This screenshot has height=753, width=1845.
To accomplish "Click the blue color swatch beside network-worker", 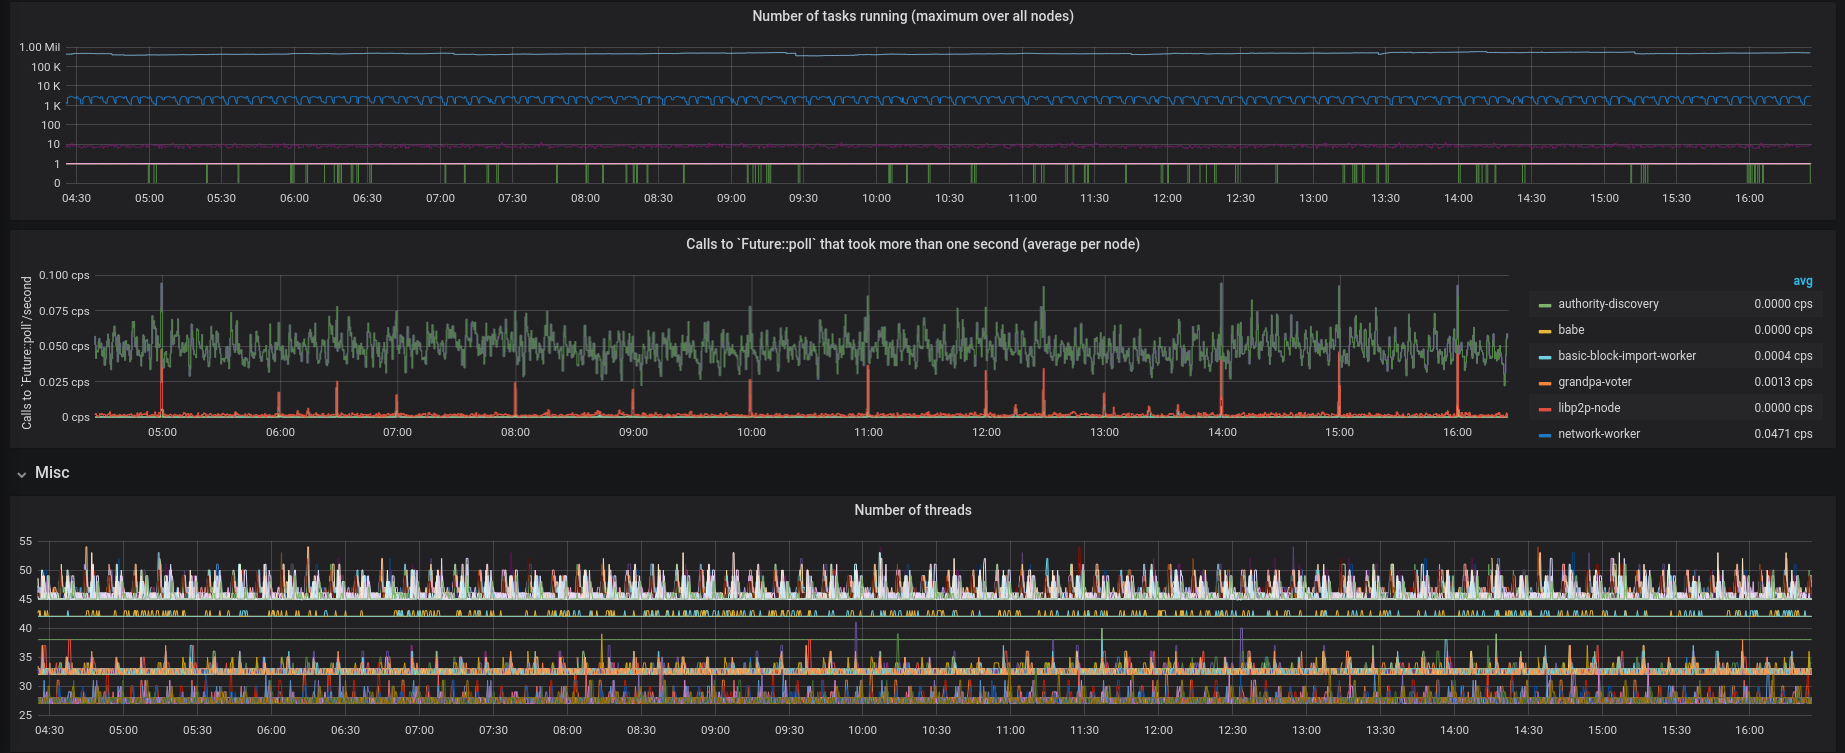I will 1545,435.
